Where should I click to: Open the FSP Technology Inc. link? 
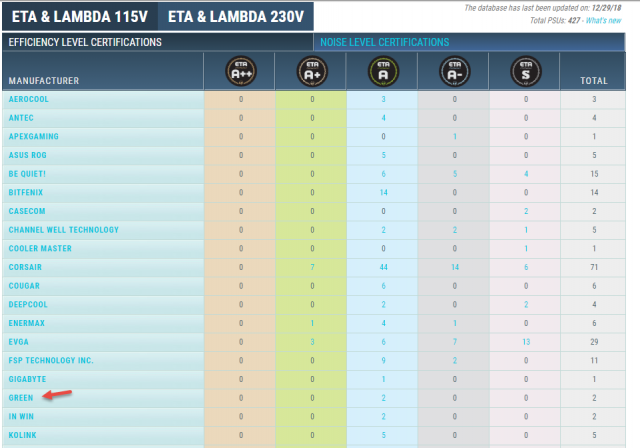[x=50, y=360]
